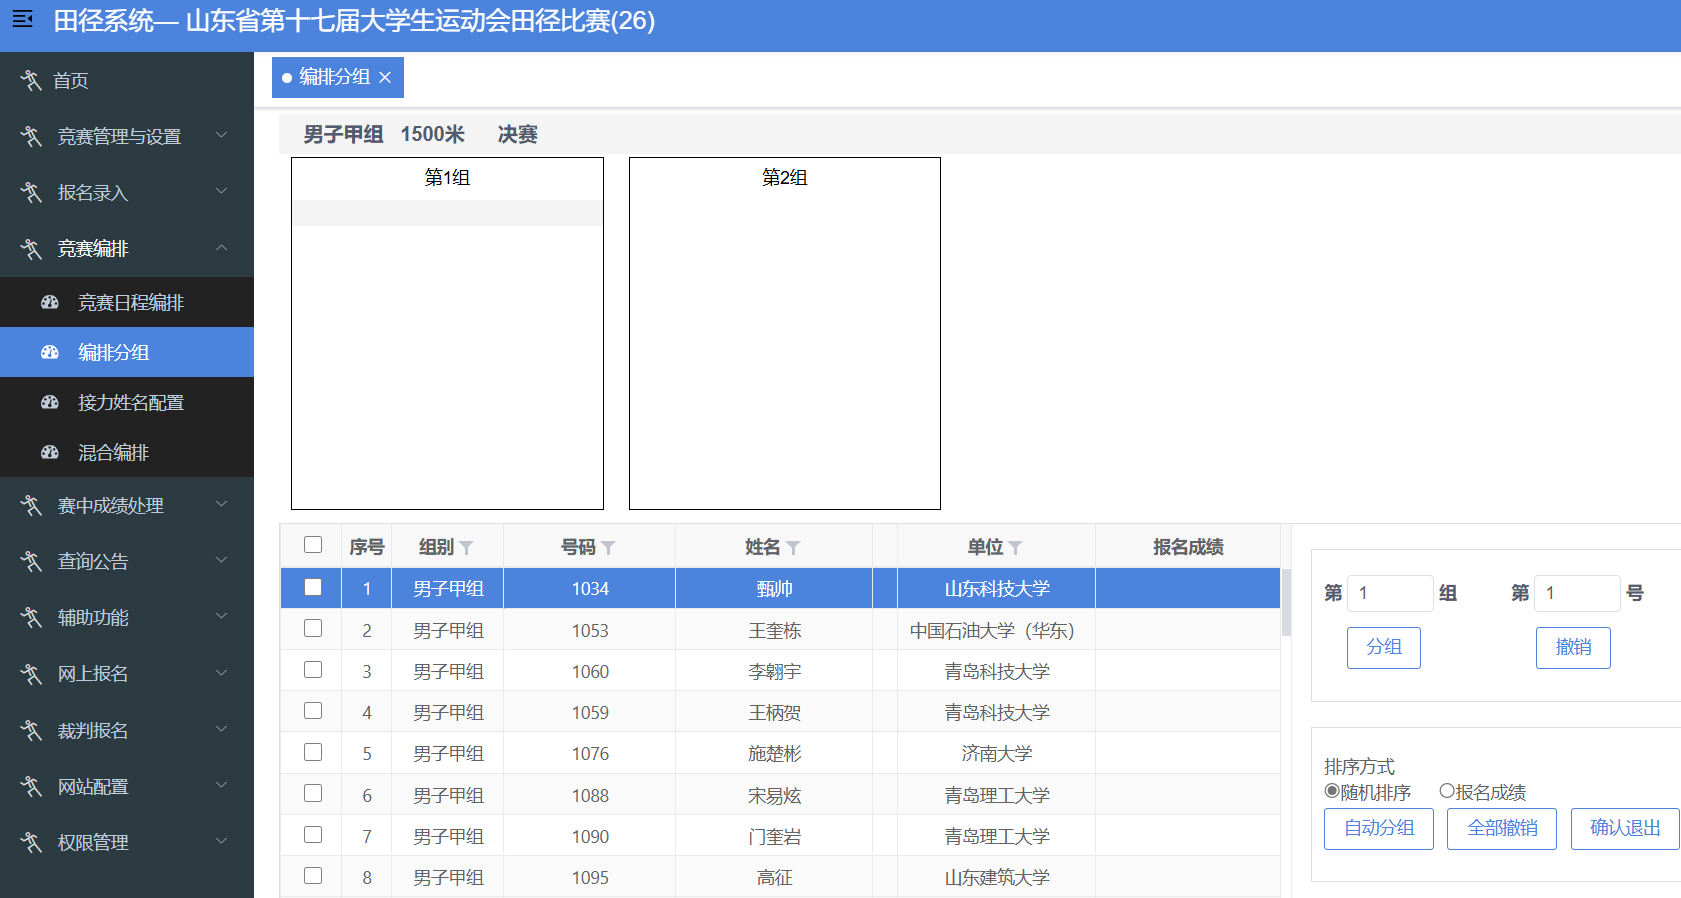Click the 全部撤销 button

[x=1502, y=829]
